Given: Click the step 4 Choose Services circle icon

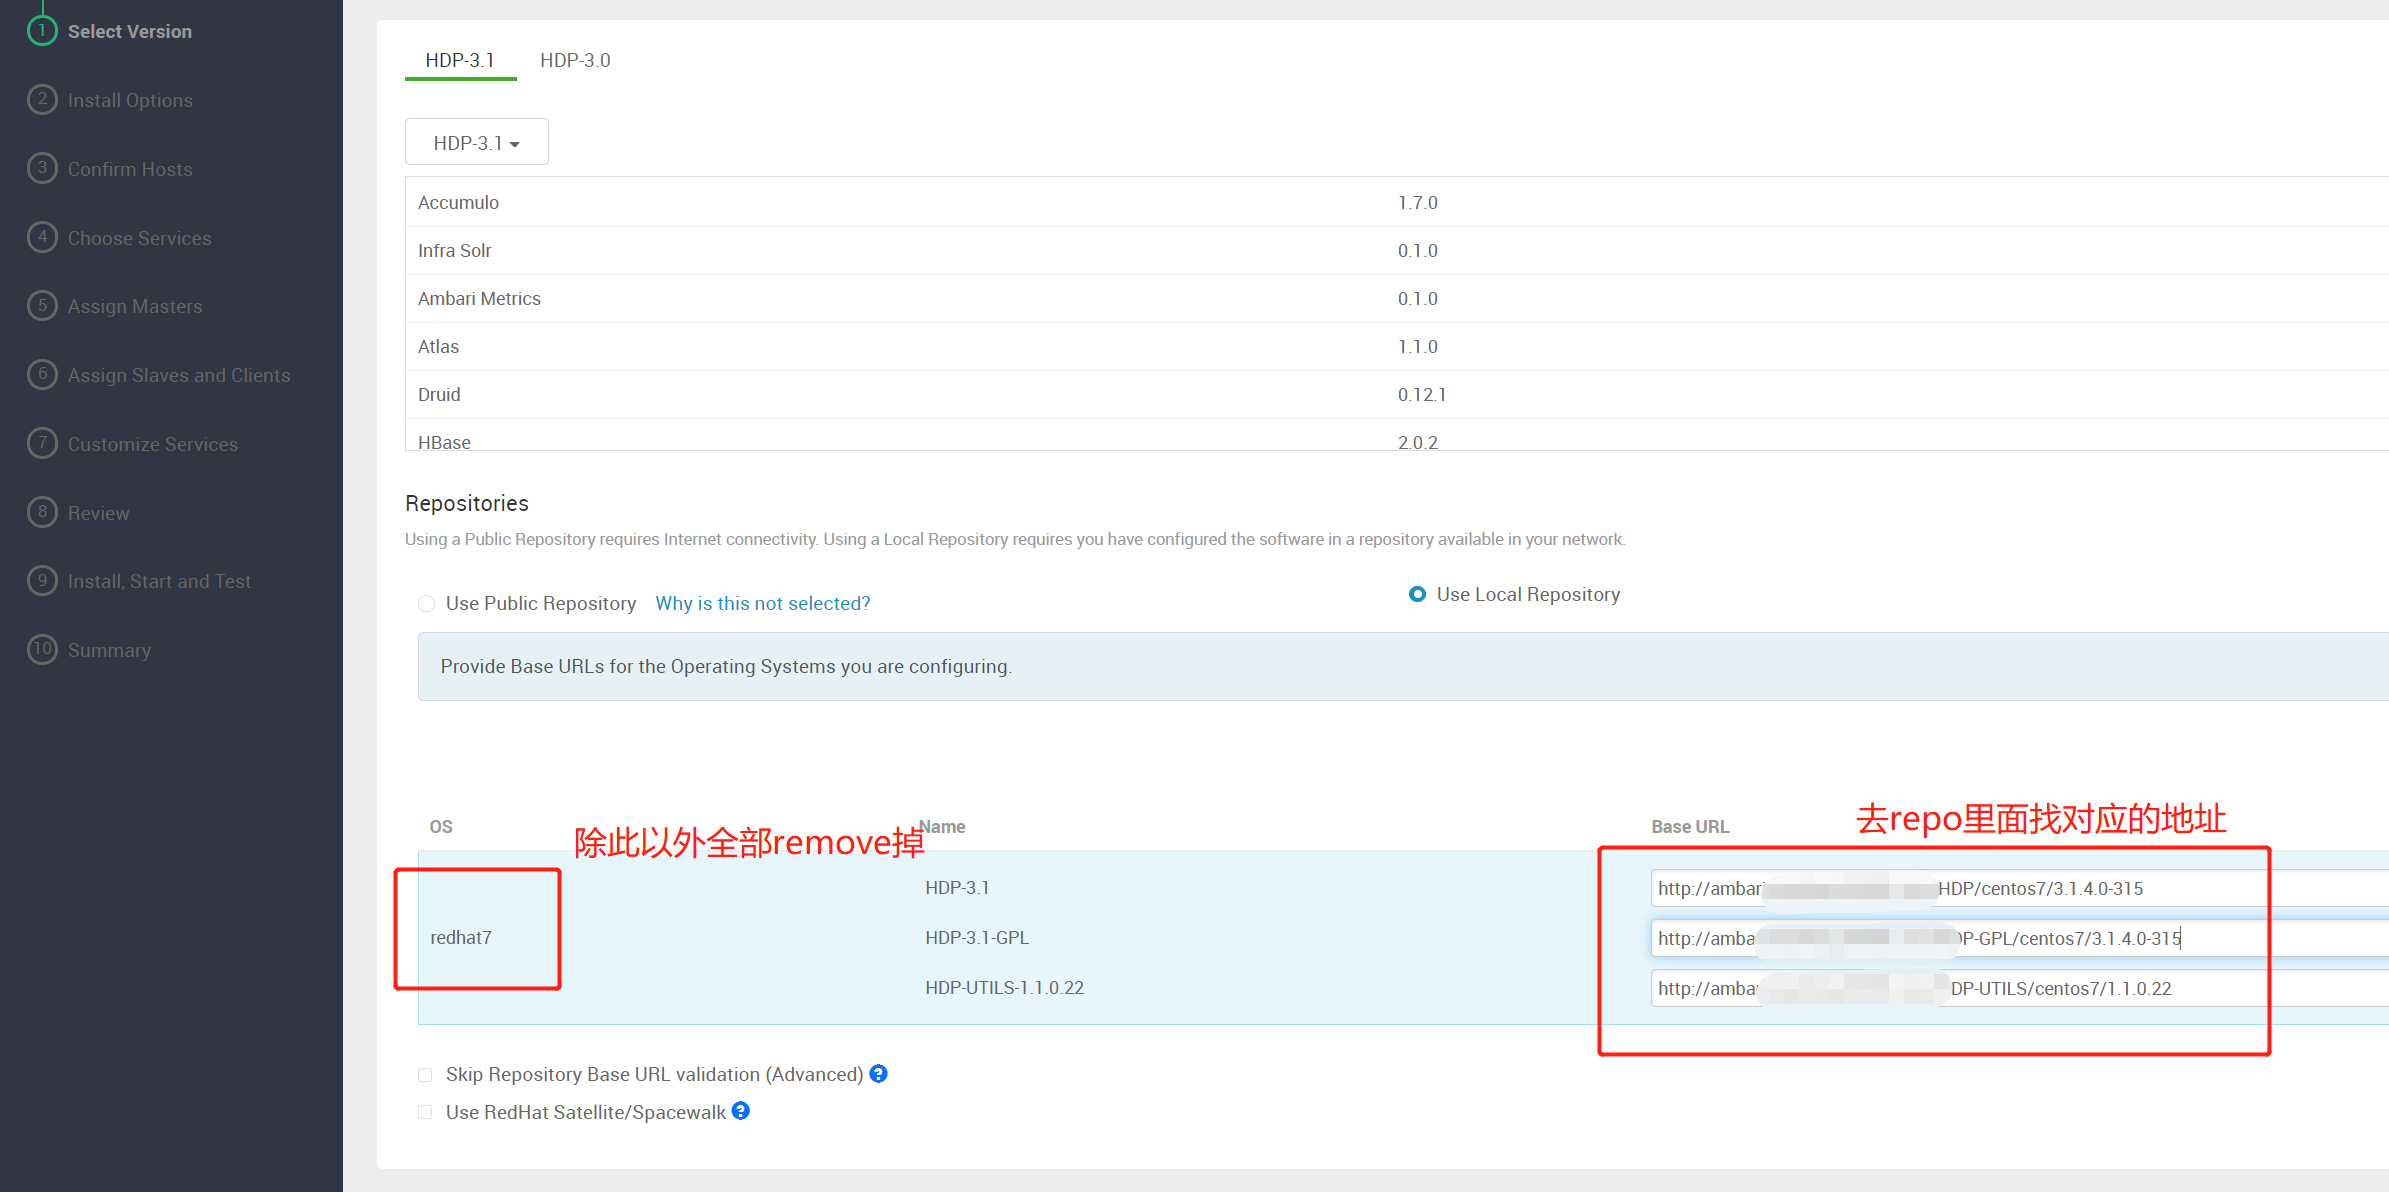Looking at the screenshot, I should click(42, 238).
